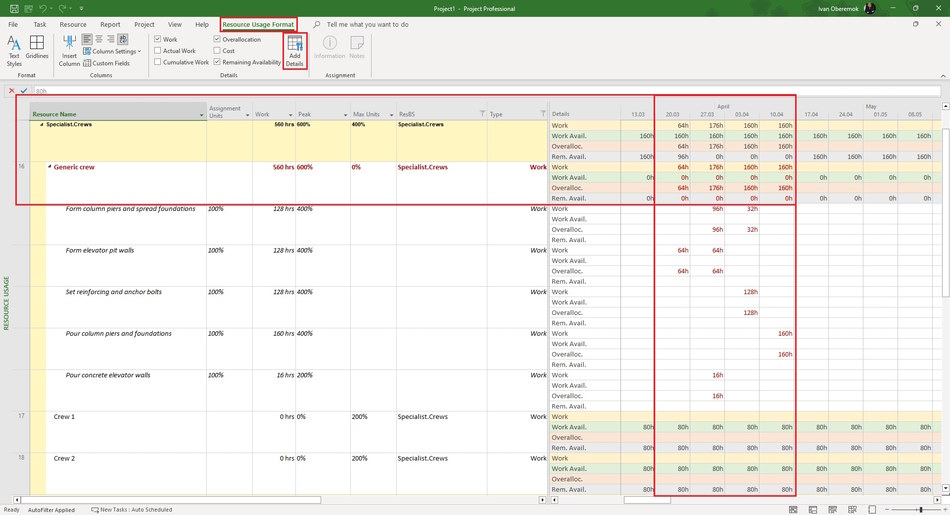Click the Save icon in title bar
Image resolution: width=950 pixels, height=515 pixels.
pos(13,8)
